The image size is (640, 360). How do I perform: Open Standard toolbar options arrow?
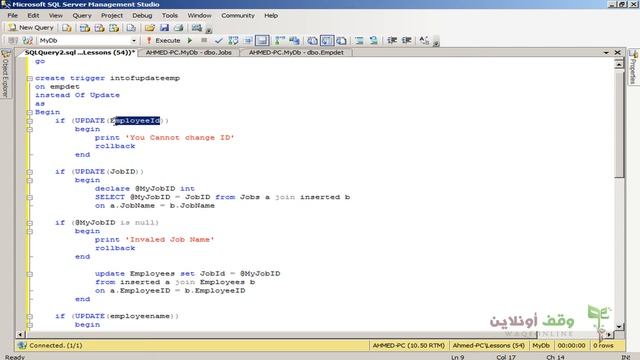[x=209, y=30]
